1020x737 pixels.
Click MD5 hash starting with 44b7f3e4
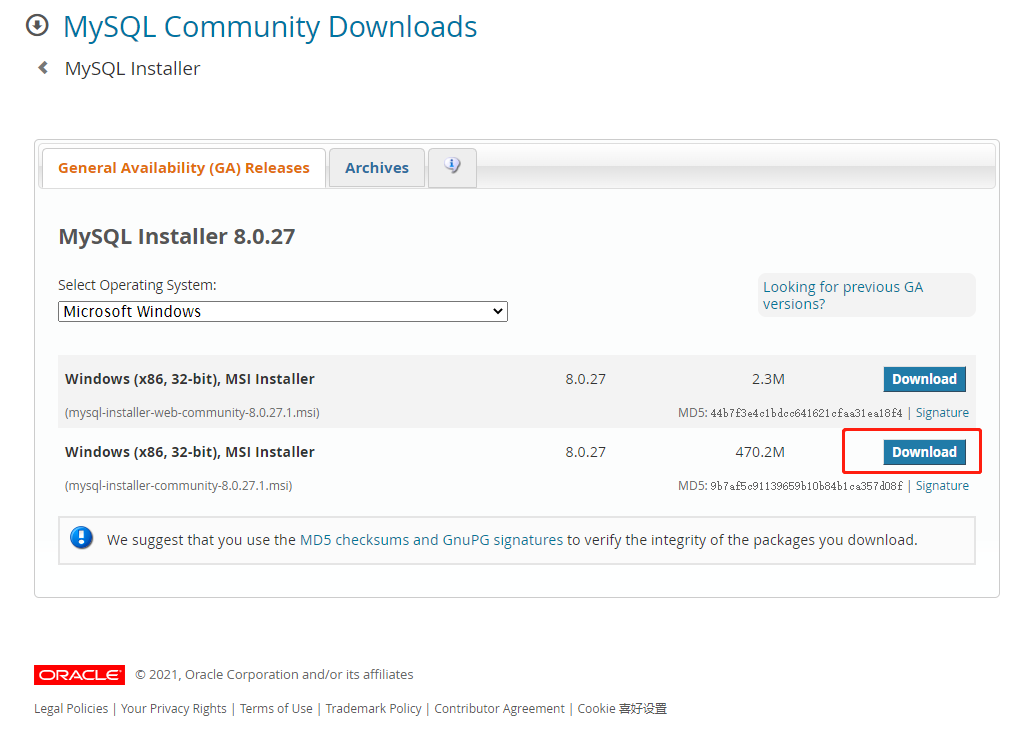[x=806, y=413]
